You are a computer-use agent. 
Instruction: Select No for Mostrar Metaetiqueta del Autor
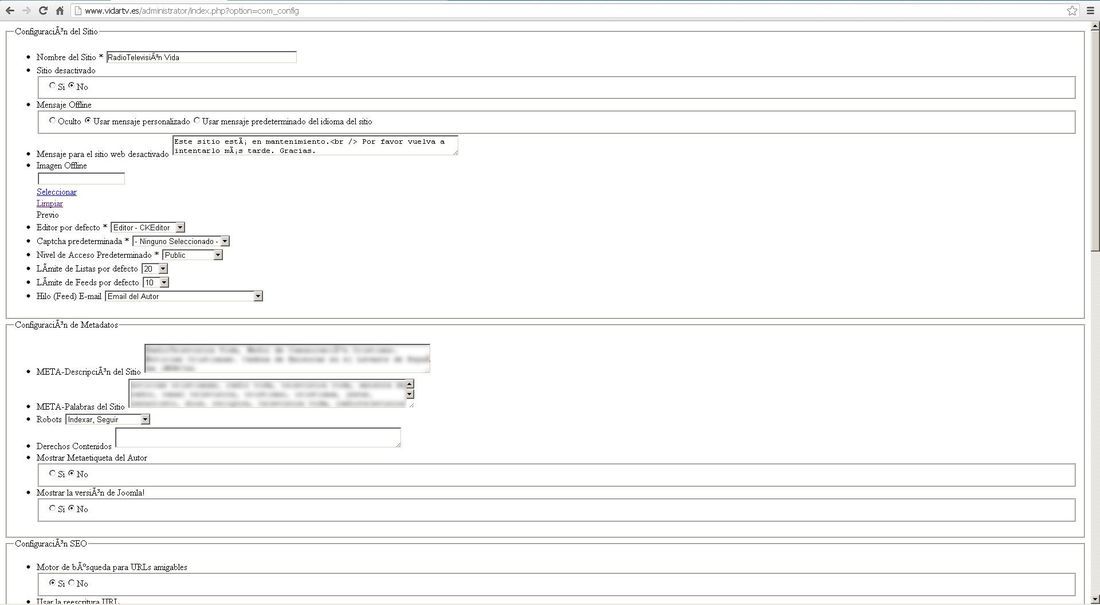click(x=72, y=473)
